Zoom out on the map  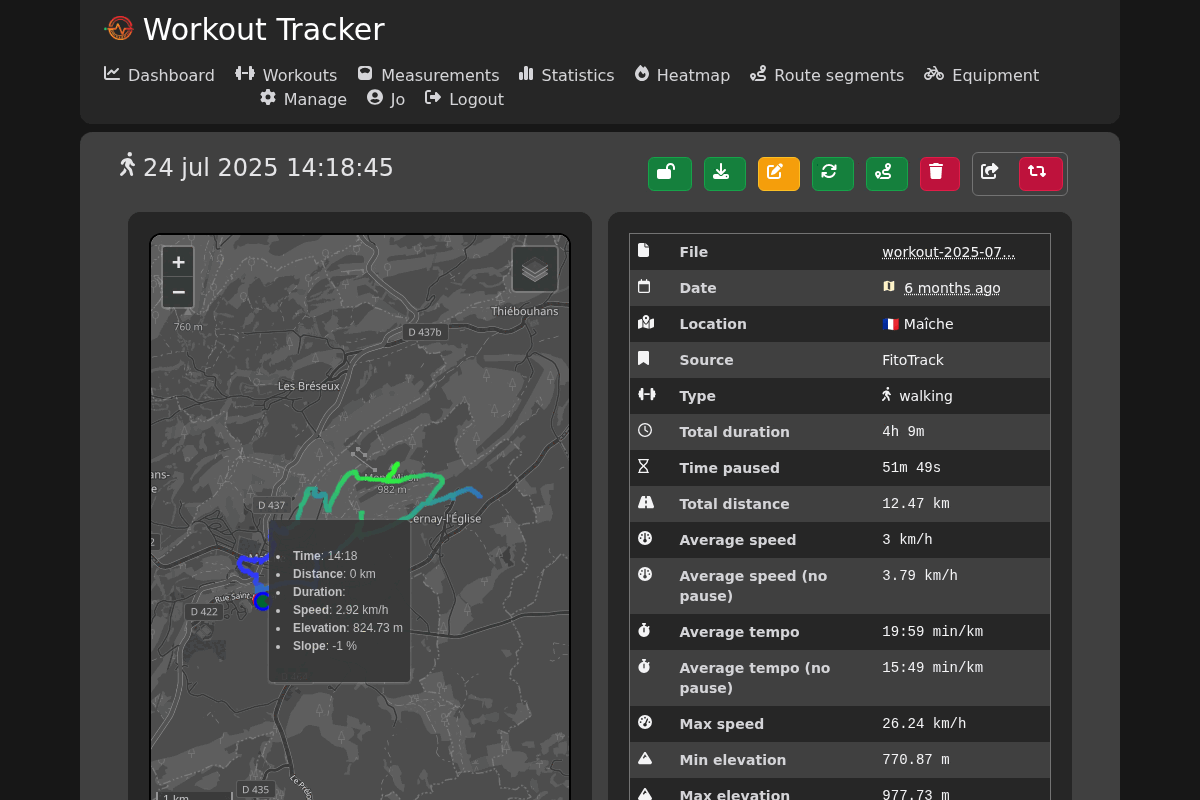pyautogui.click(x=178, y=292)
